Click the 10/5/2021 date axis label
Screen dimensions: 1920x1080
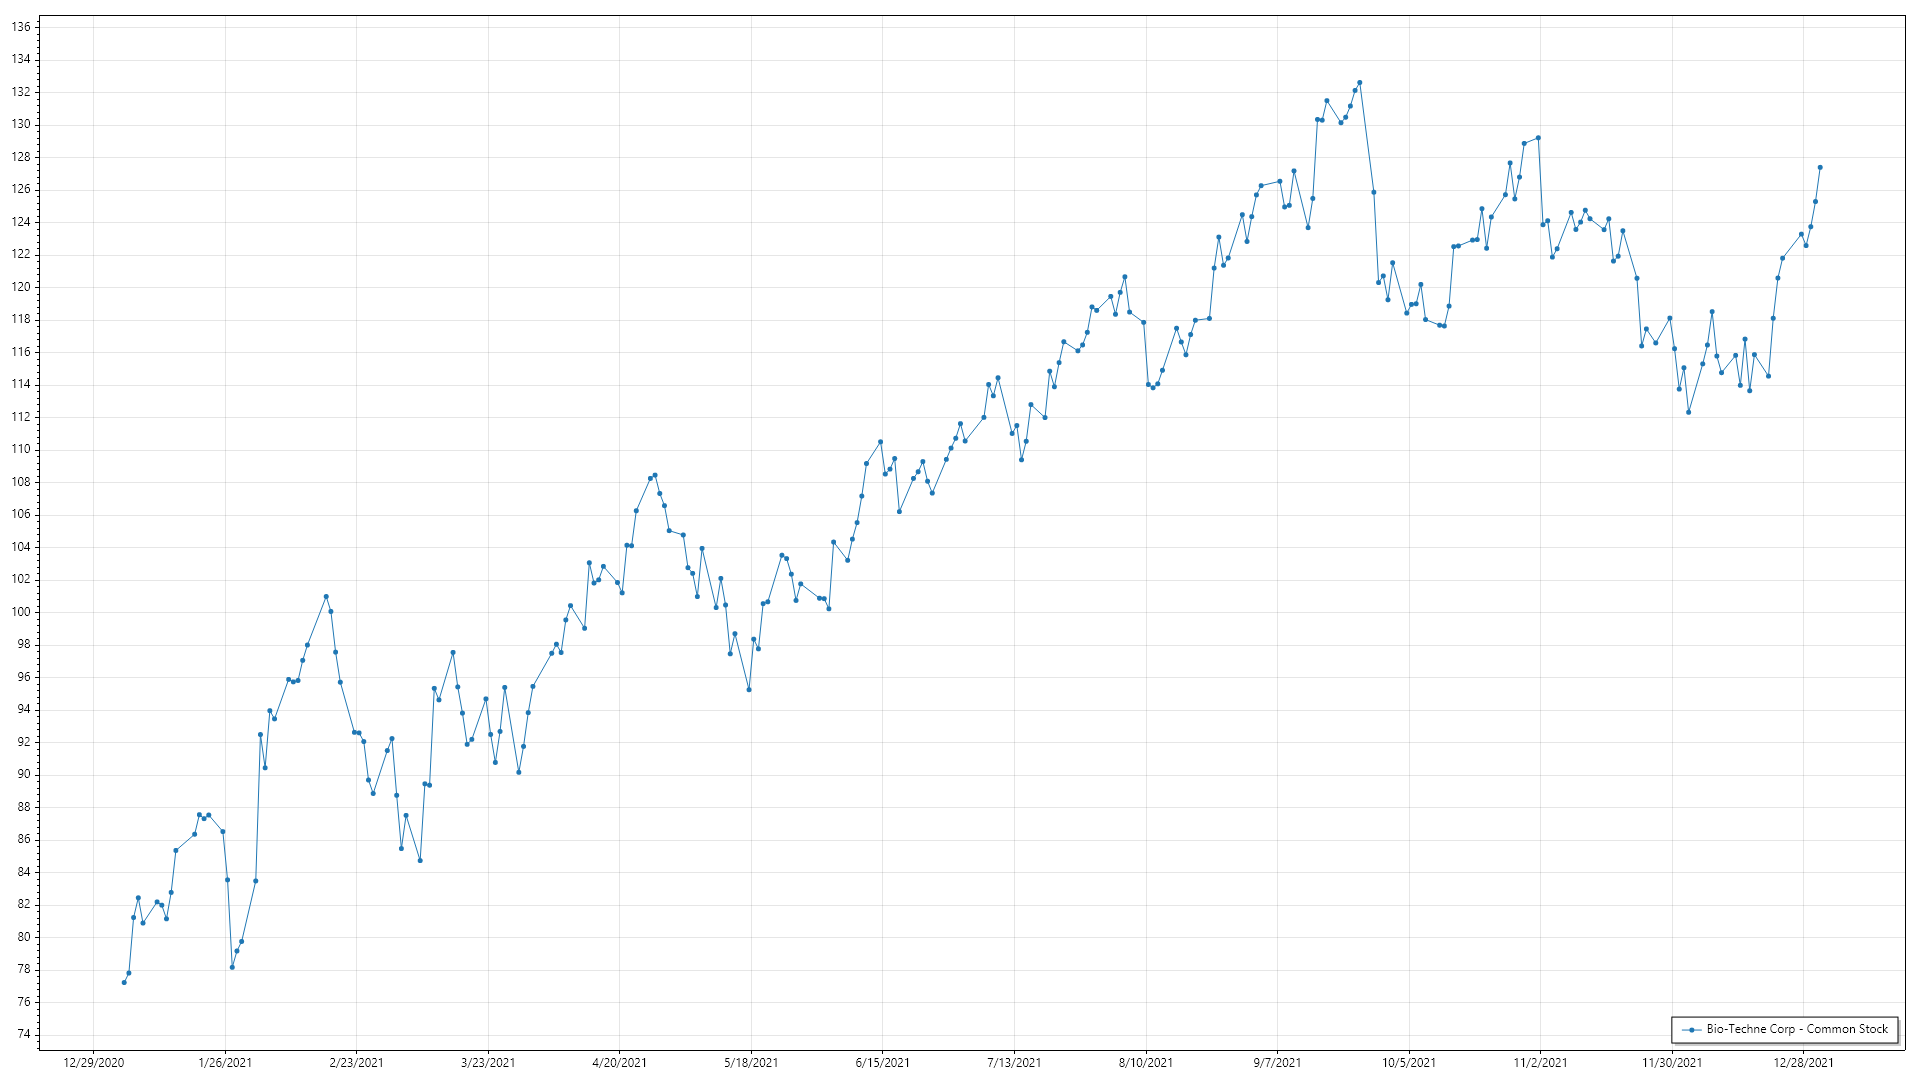click(x=1409, y=1063)
